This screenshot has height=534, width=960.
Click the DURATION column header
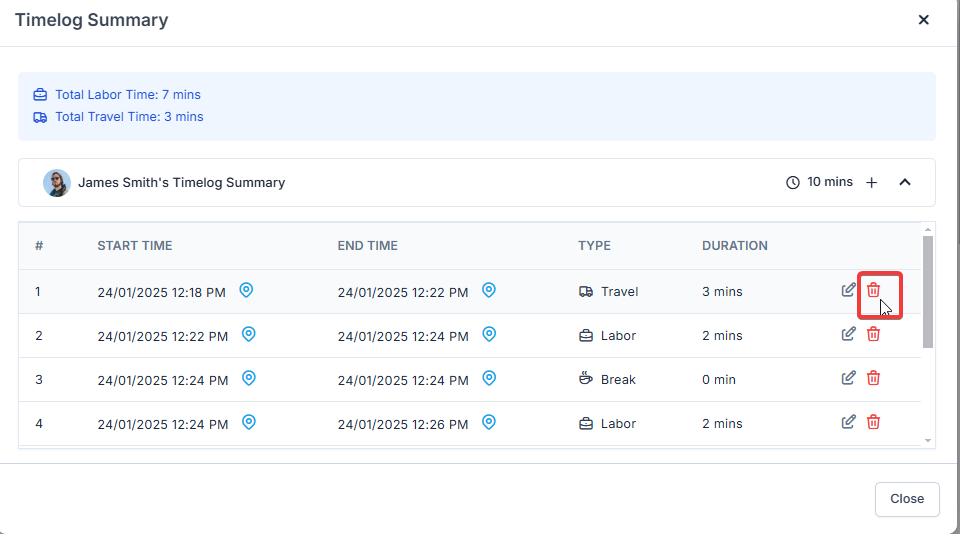coord(735,246)
